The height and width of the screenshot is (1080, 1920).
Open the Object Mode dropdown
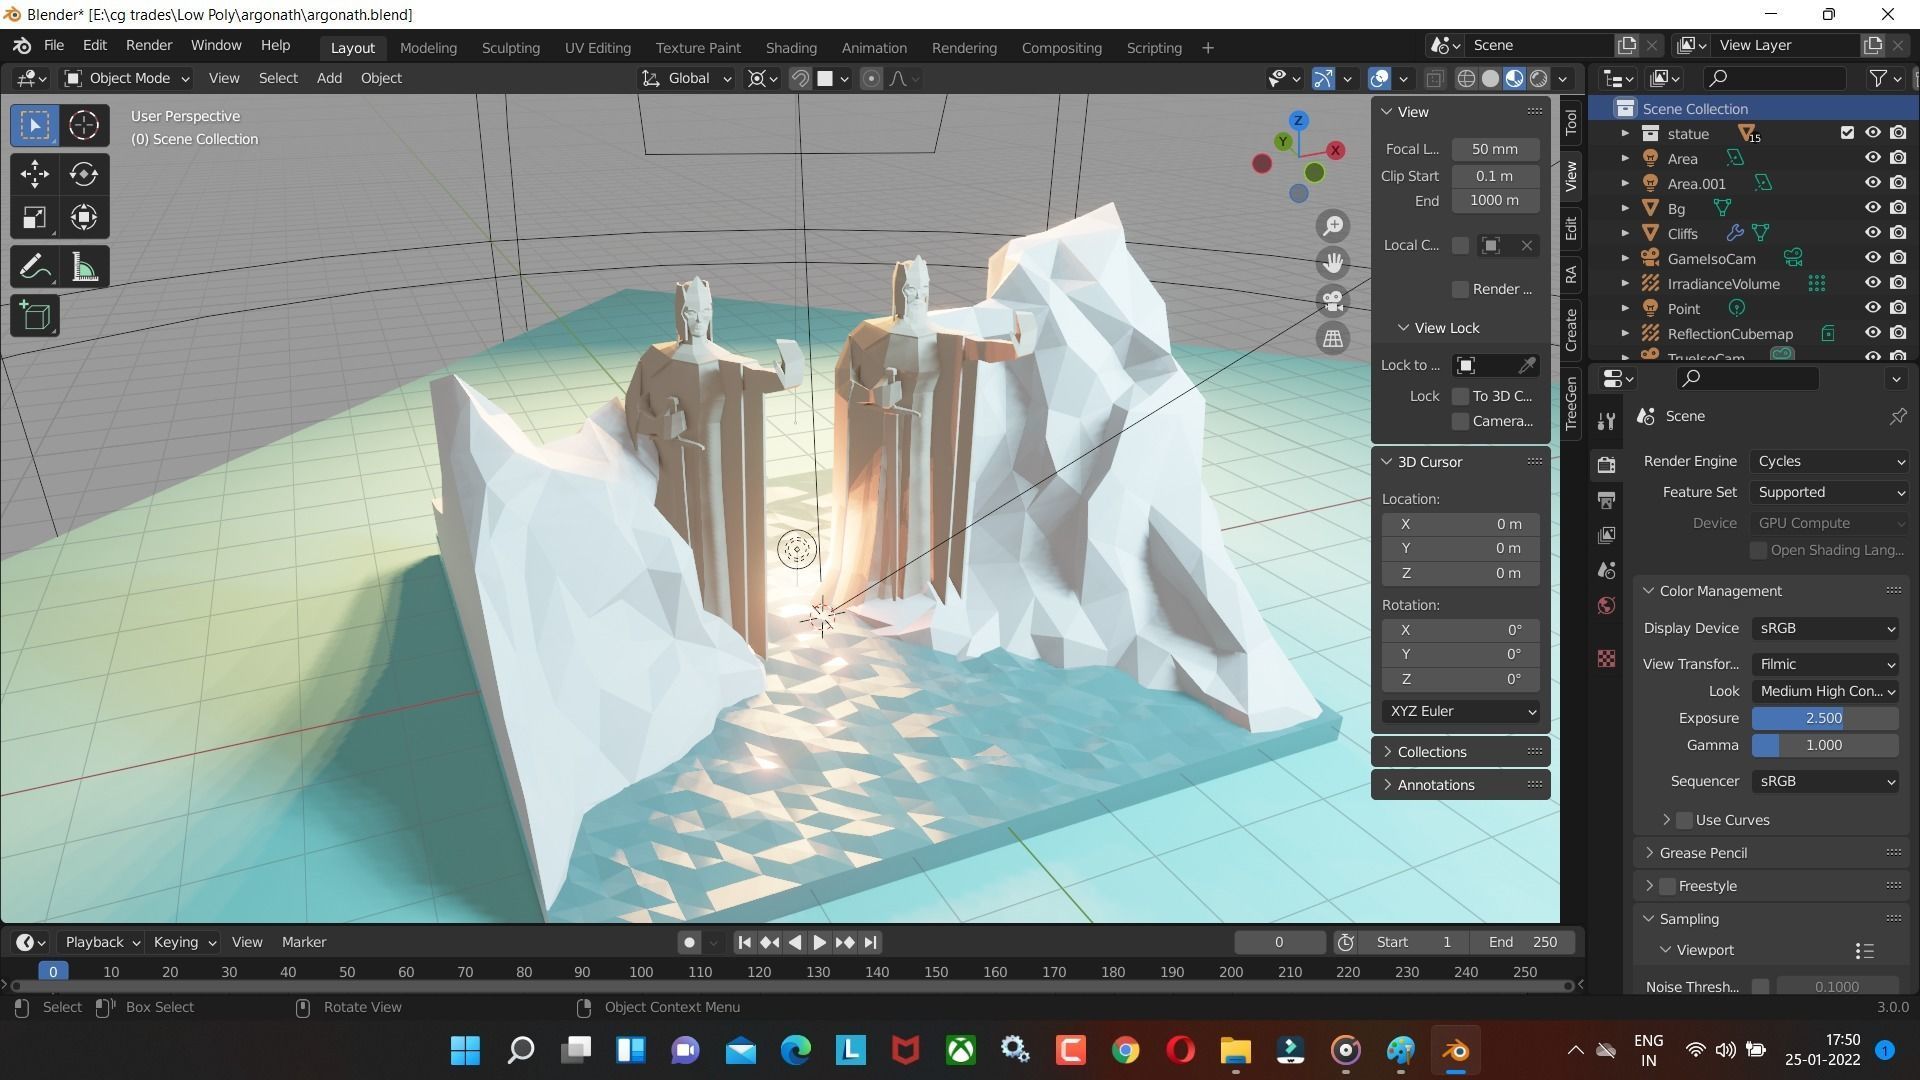(x=127, y=78)
